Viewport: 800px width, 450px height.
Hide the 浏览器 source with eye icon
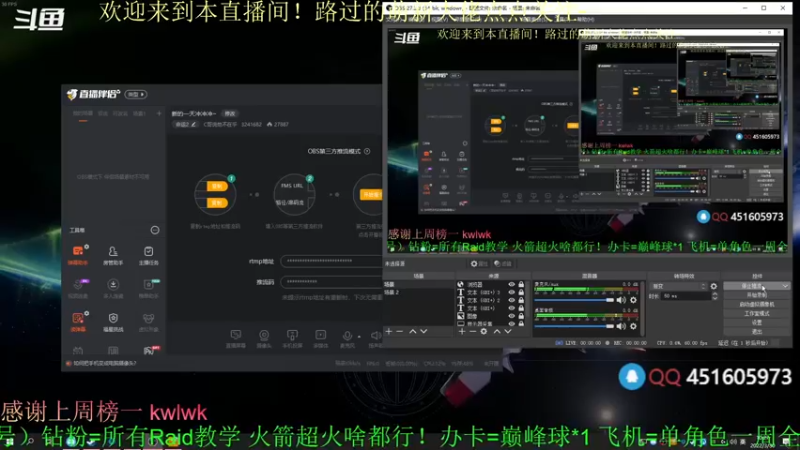point(511,285)
